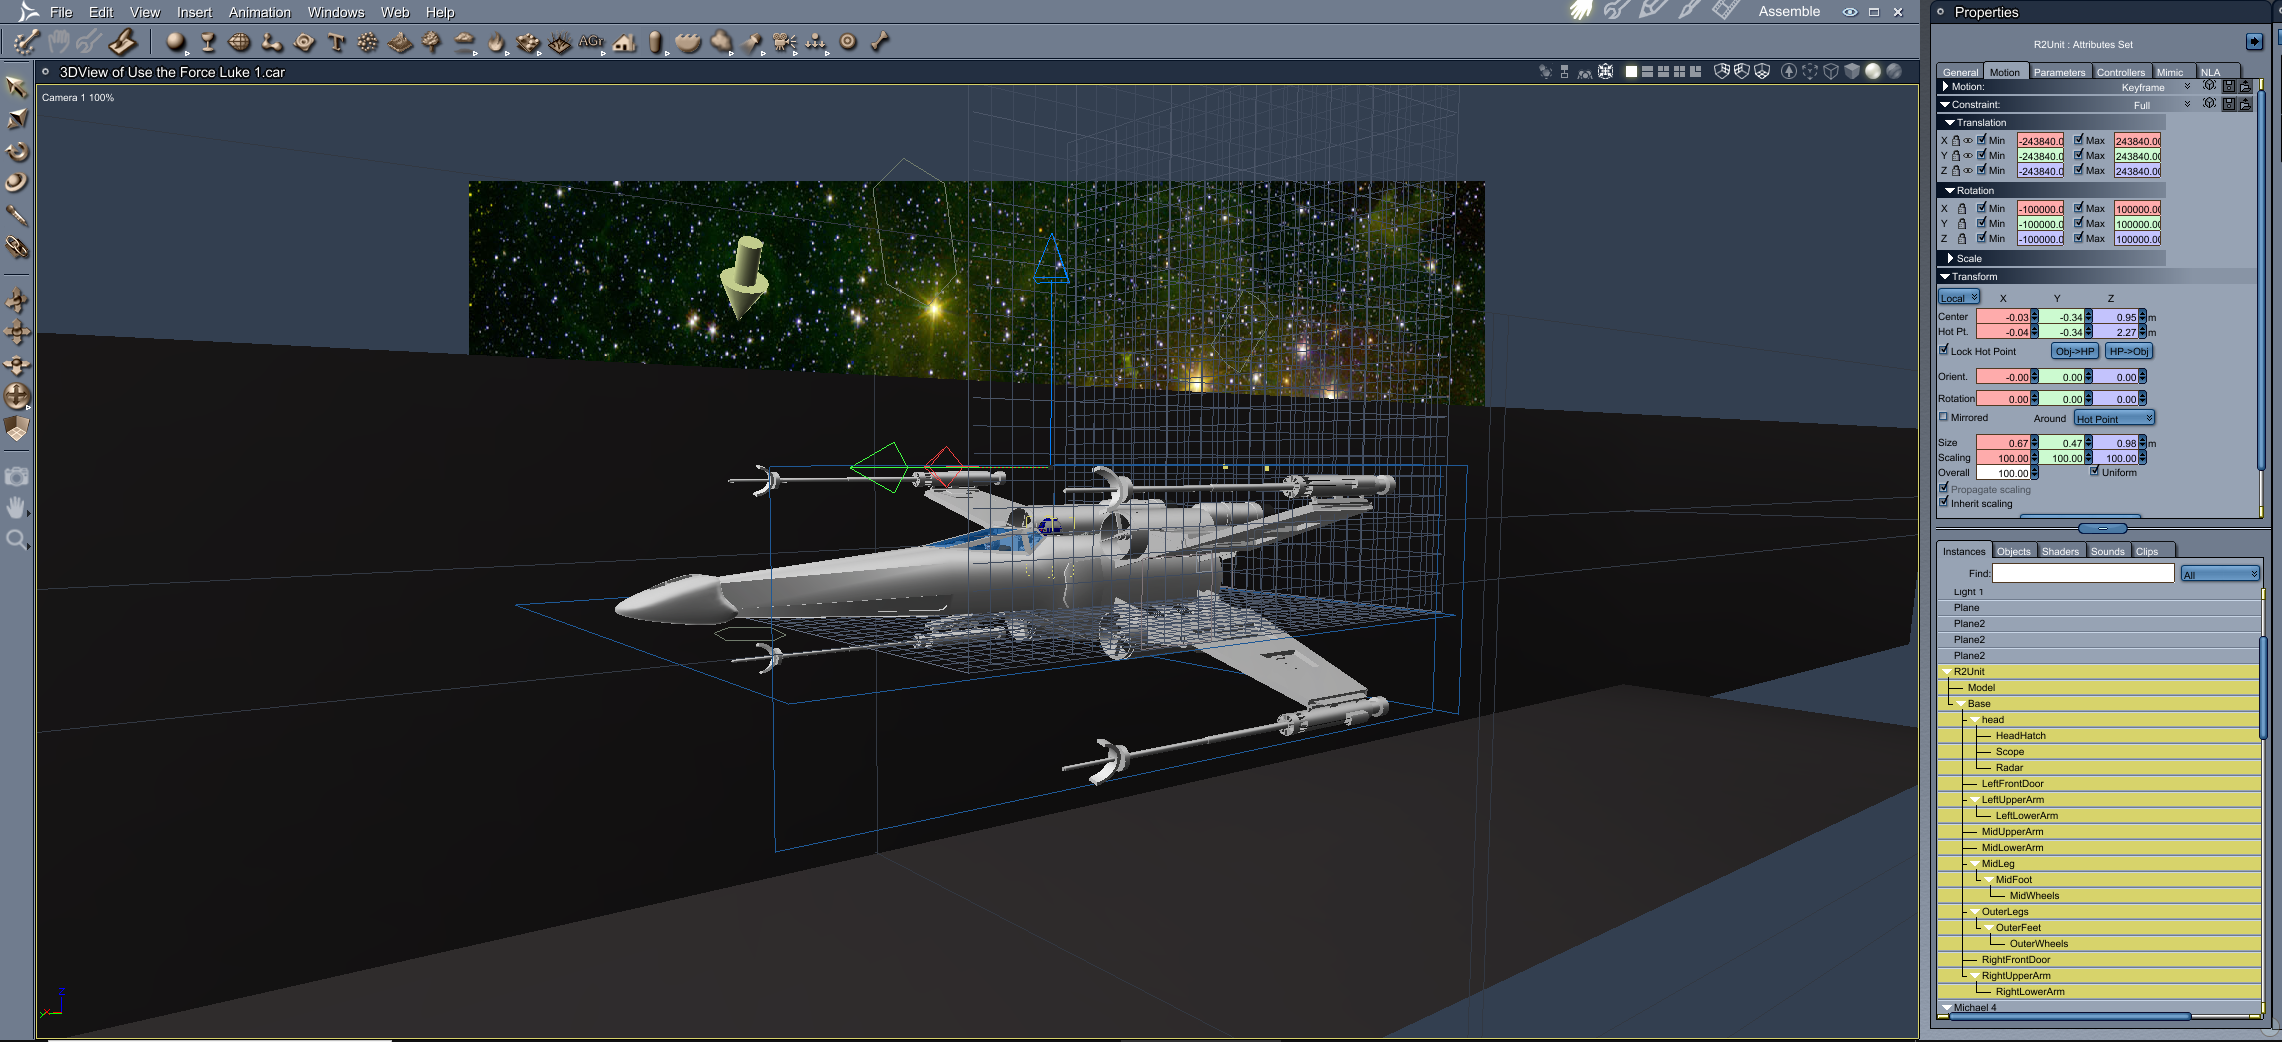The height and width of the screenshot is (1042, 2282).
Task: Insert a metaball object from the toolbar
Action: click(271, 42)
